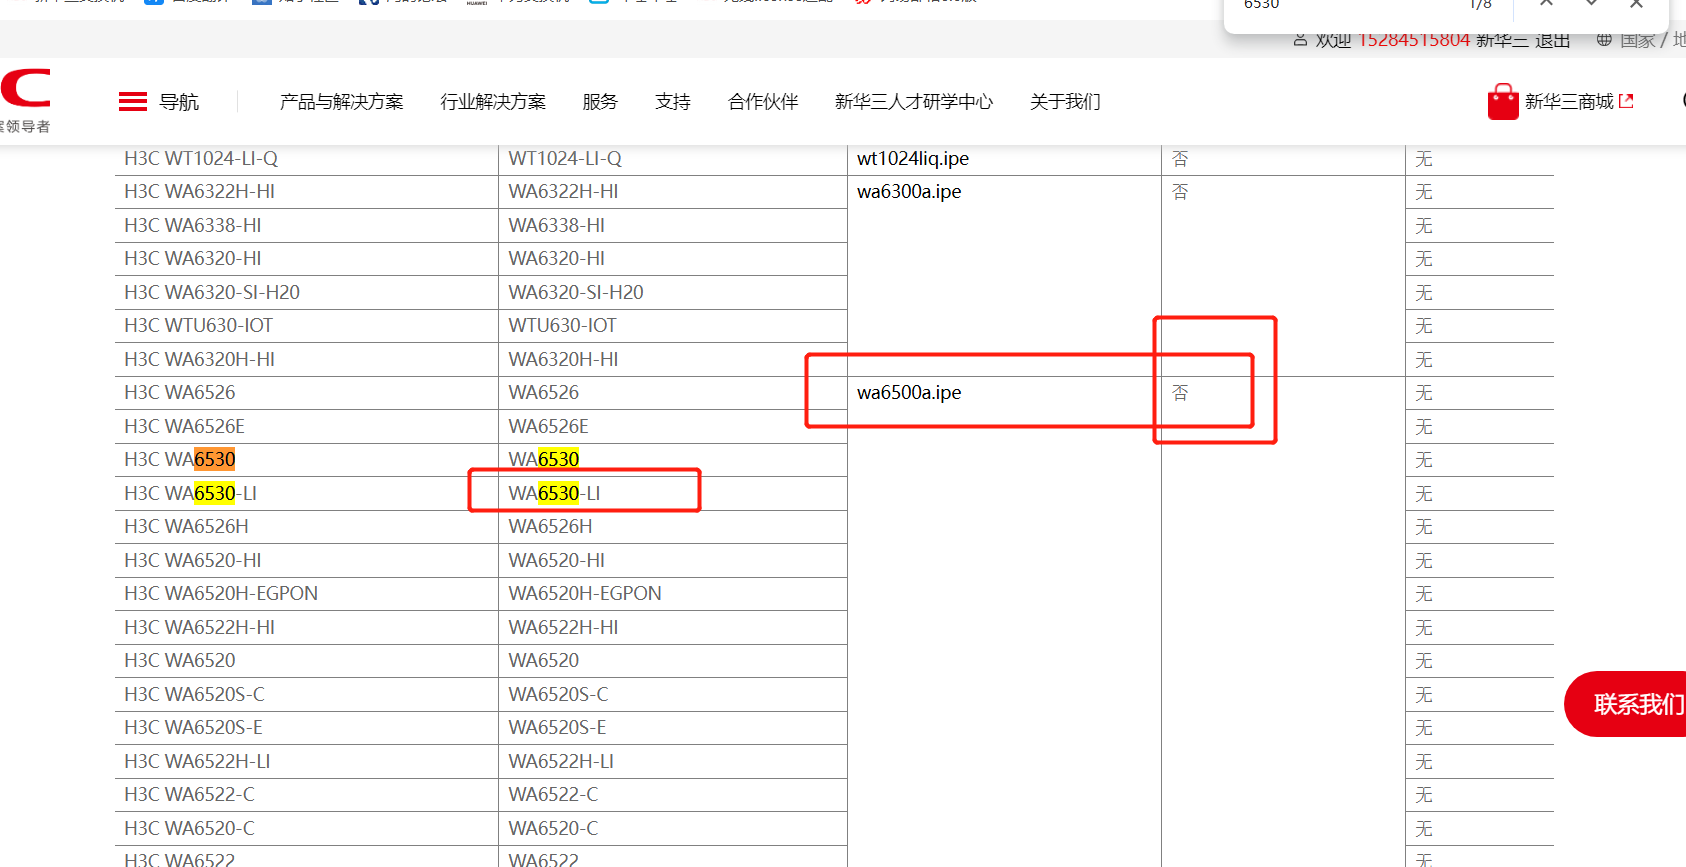Click the user profile icon before 欢迎

(1300, 40)
